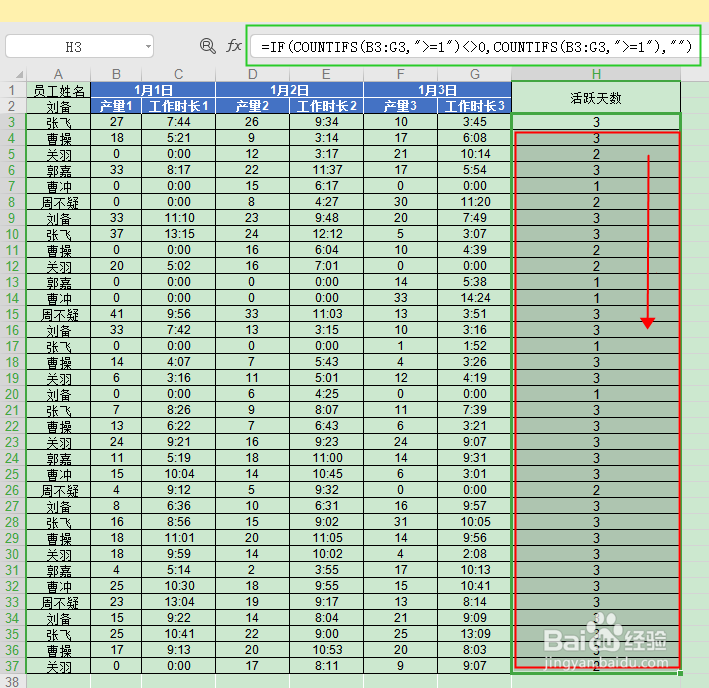Select row 15 header
Image resolution: width=709 pixels, height=688 pixels.
[13, 314]
